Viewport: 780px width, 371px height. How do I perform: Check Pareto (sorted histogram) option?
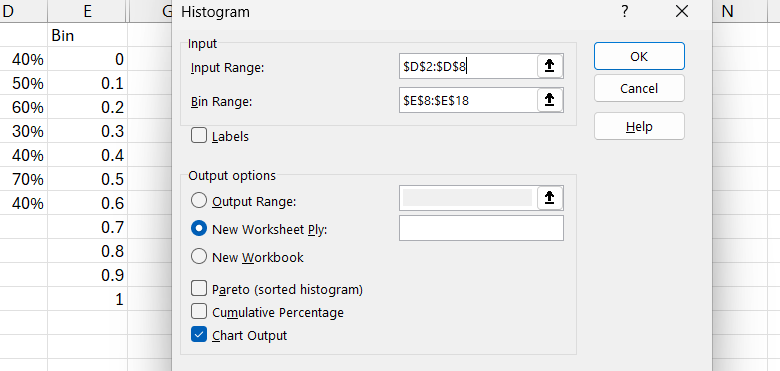click(x=199, y=288)
